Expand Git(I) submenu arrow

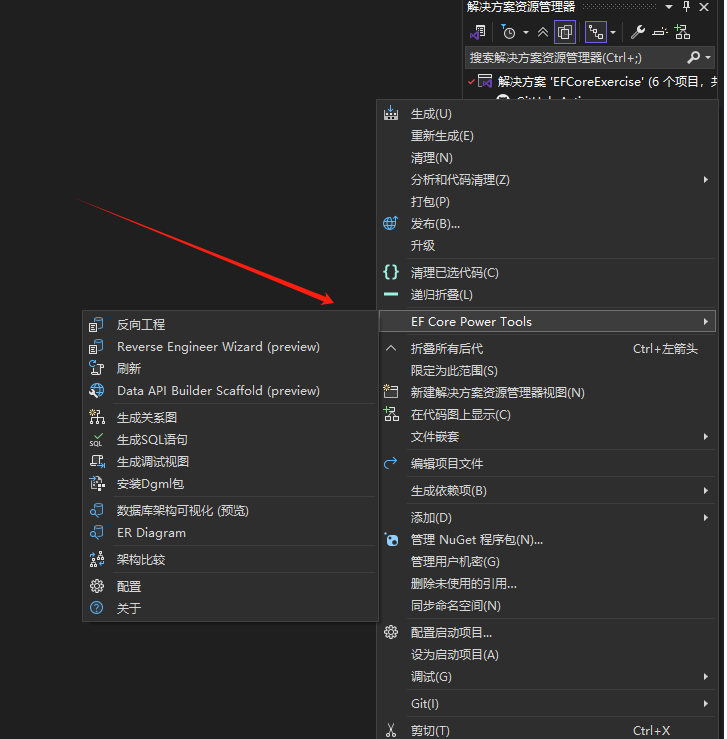point(705,704)
